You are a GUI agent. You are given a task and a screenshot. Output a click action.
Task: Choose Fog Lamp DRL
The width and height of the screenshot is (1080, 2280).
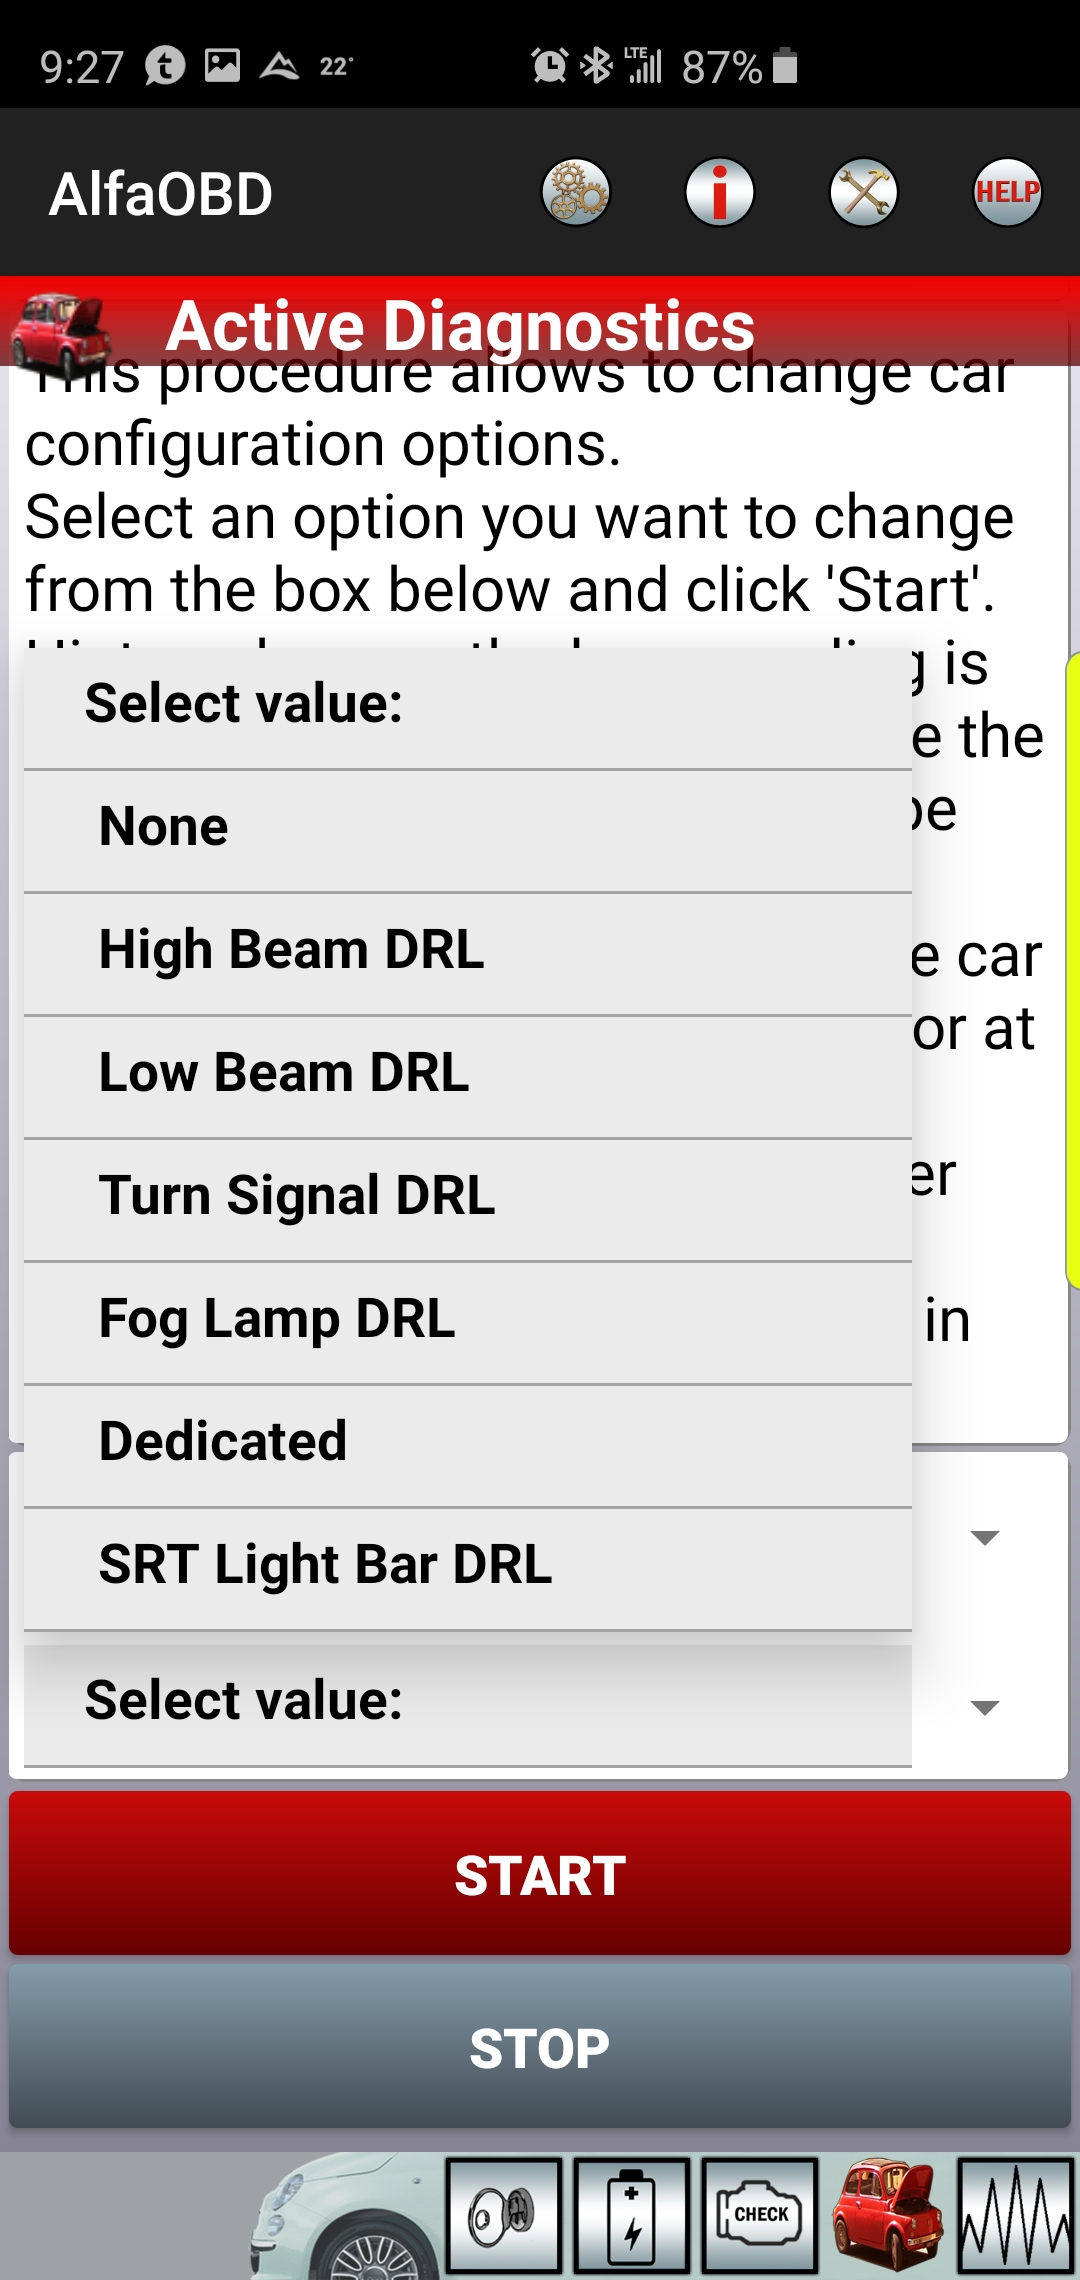tap(468, 1321)
